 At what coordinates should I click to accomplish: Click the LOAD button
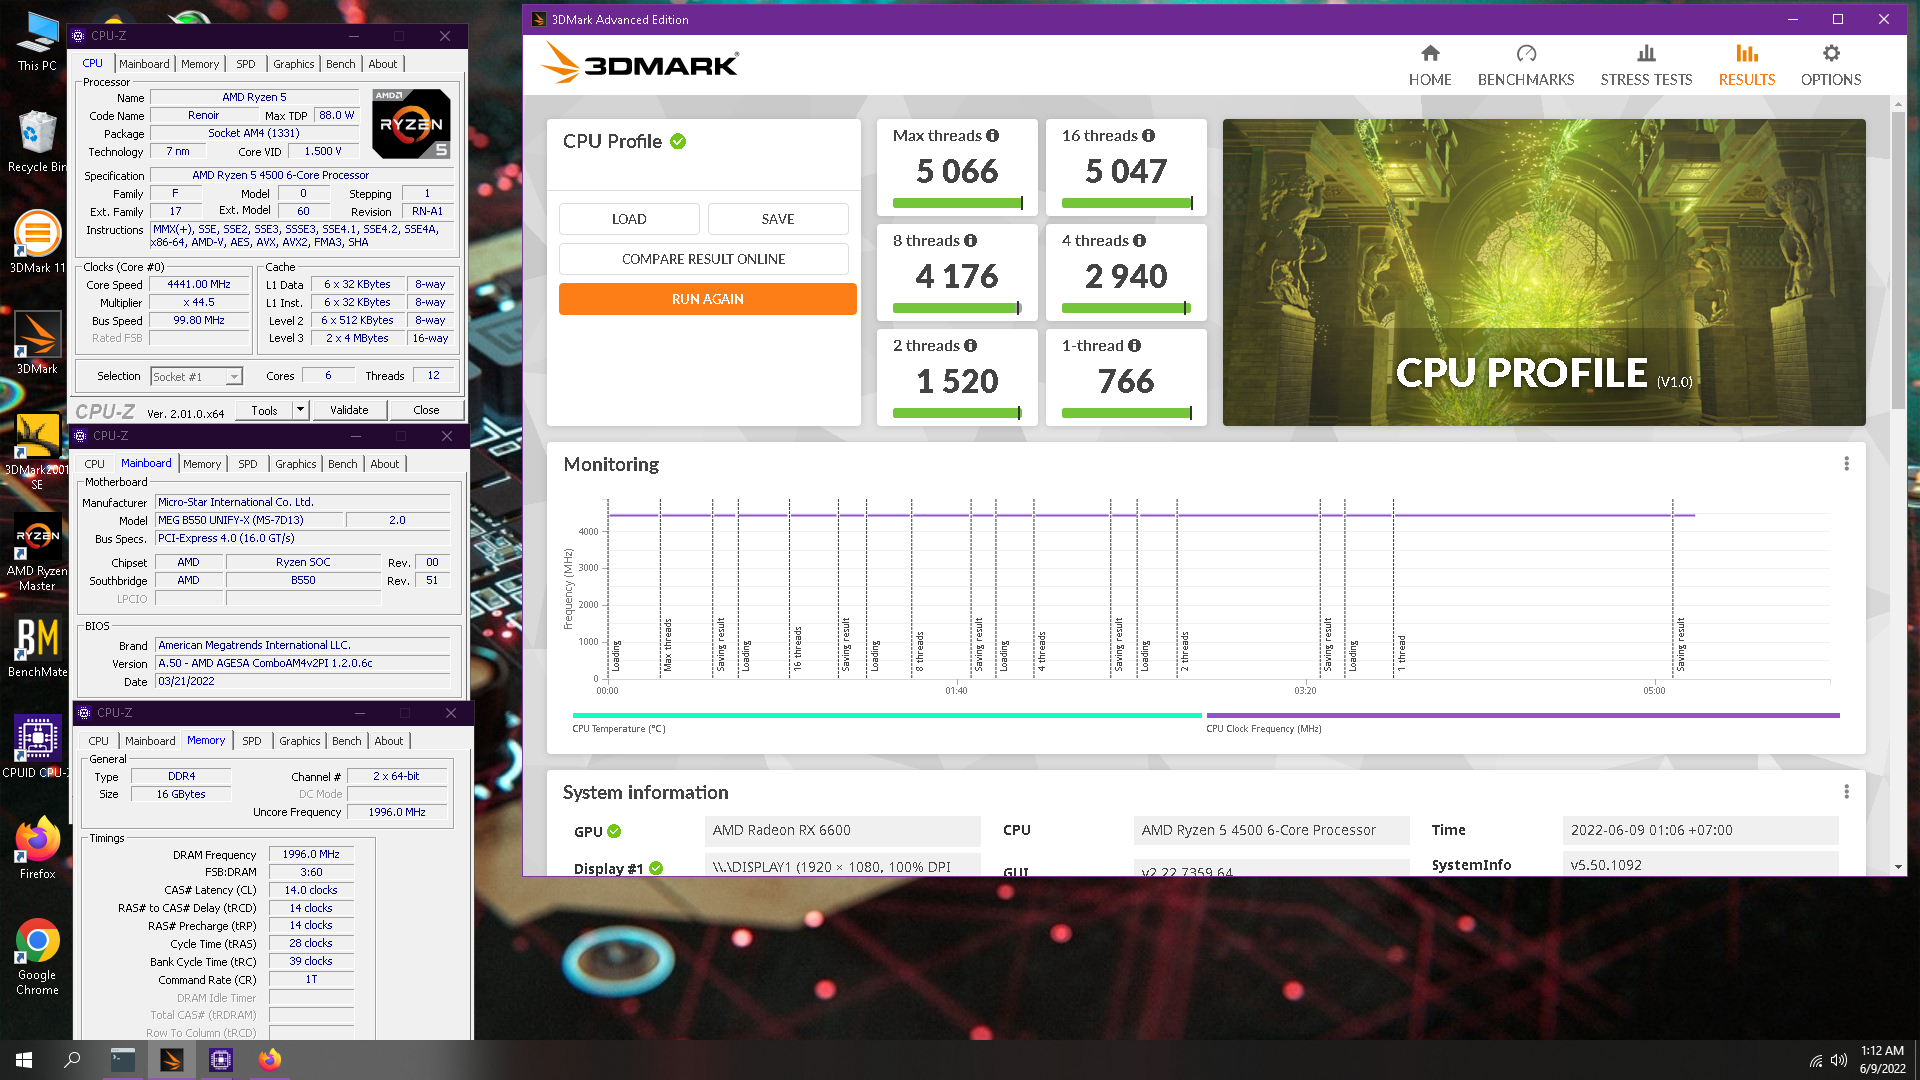[x=629, y=219]
